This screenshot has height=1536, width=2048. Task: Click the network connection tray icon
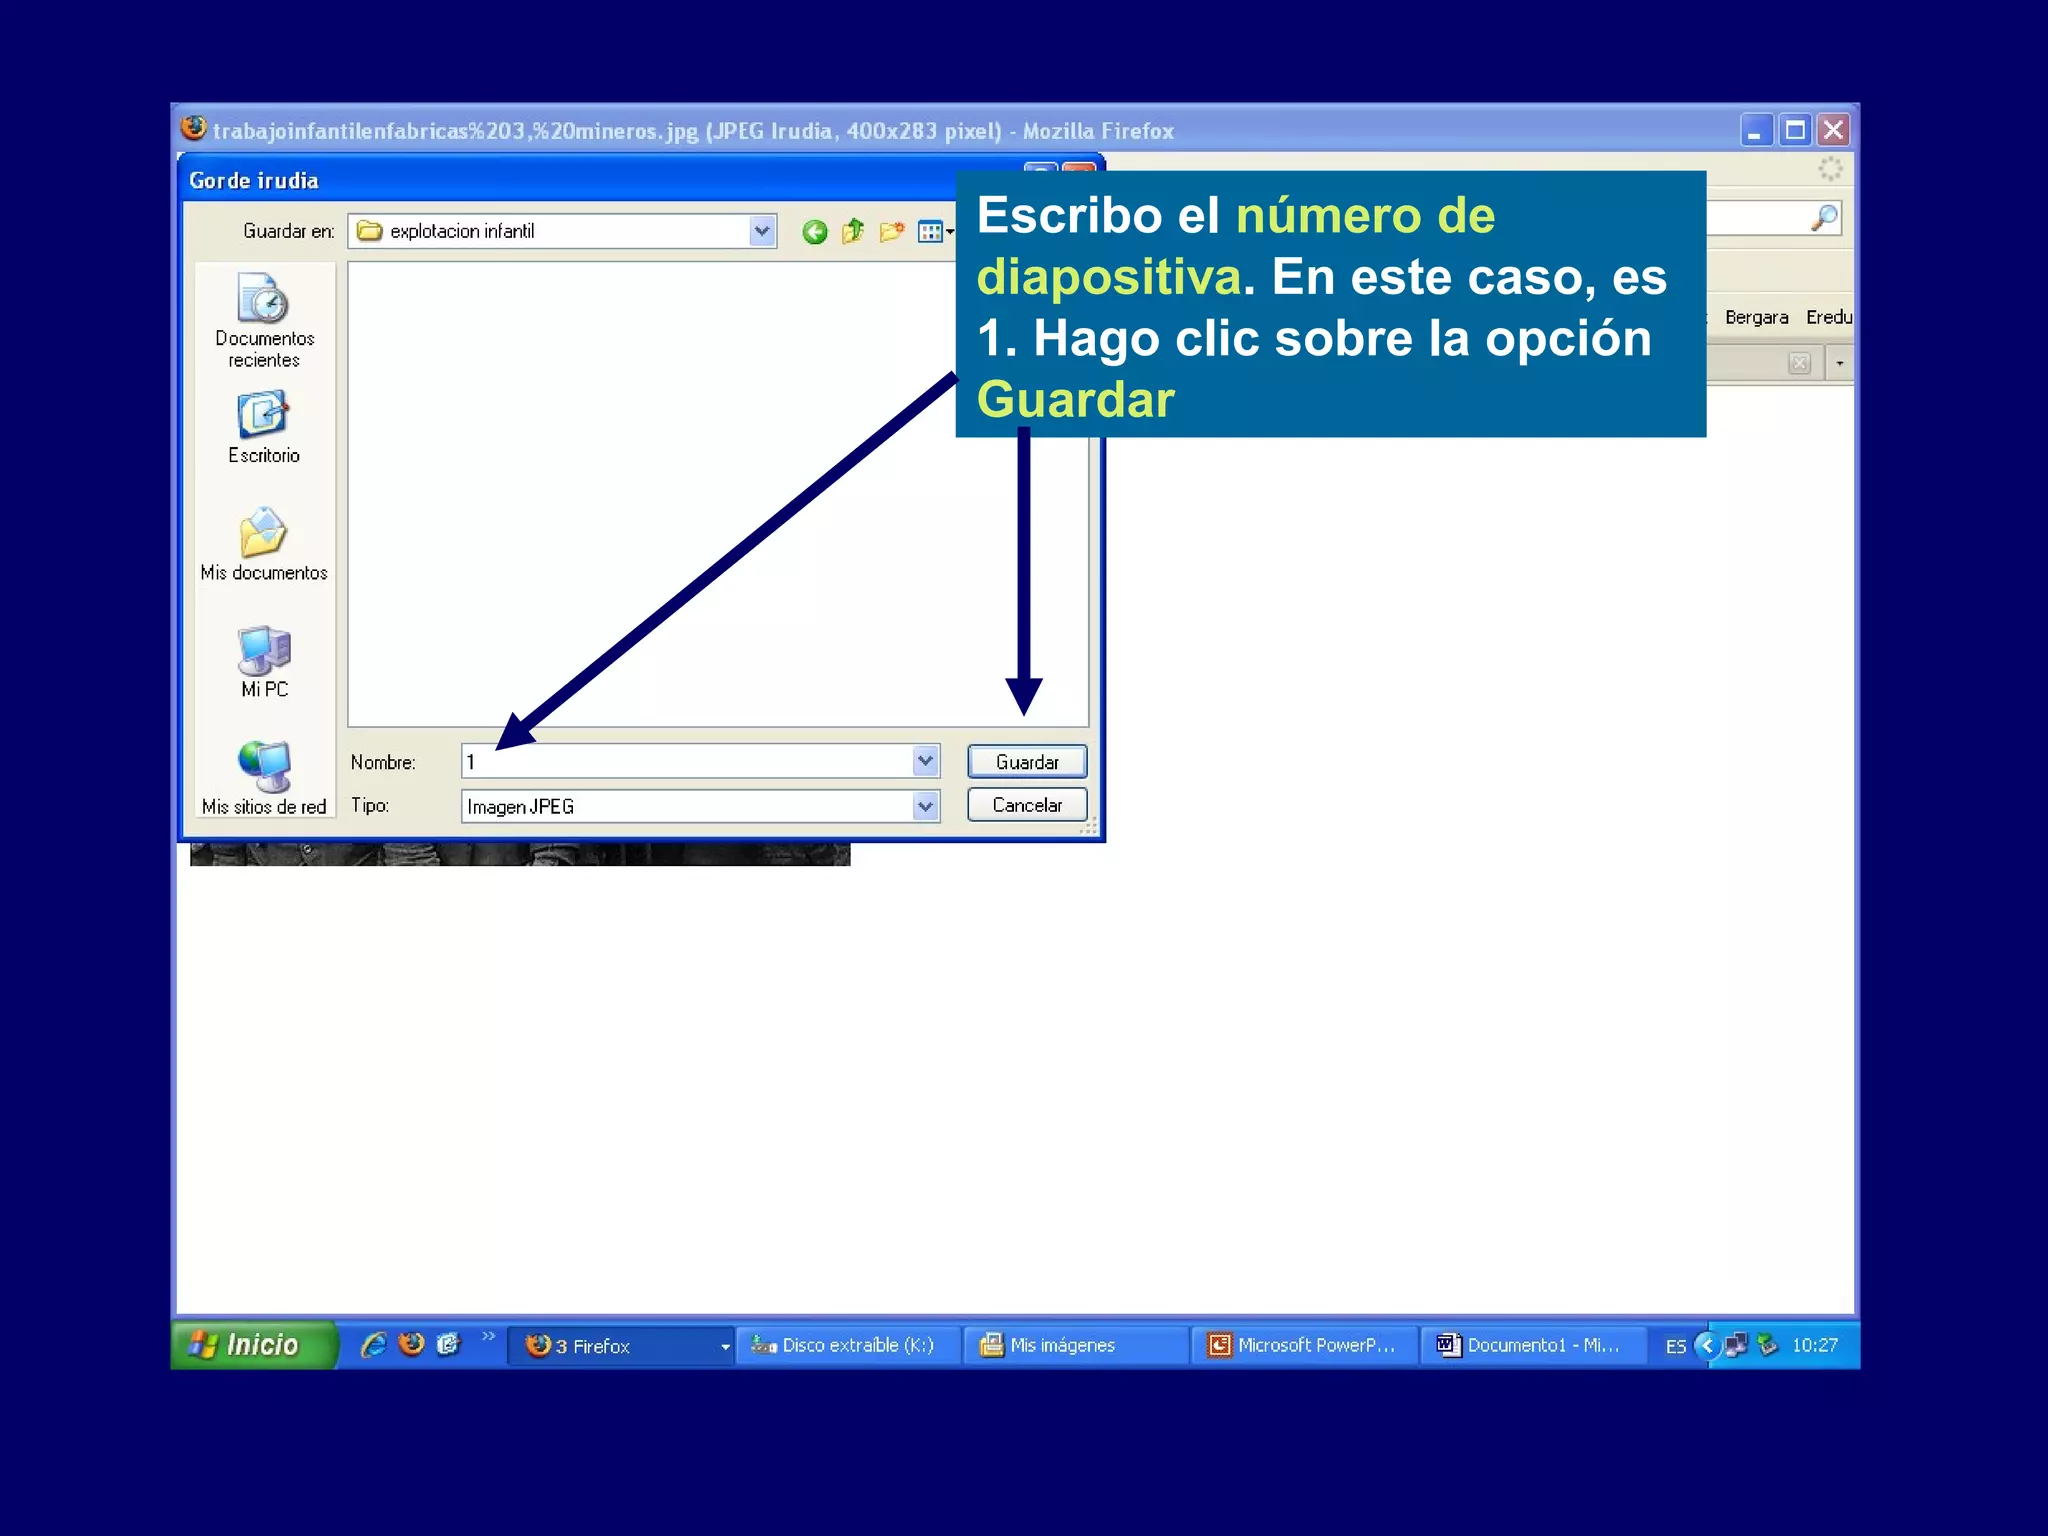(1737, 1346)
